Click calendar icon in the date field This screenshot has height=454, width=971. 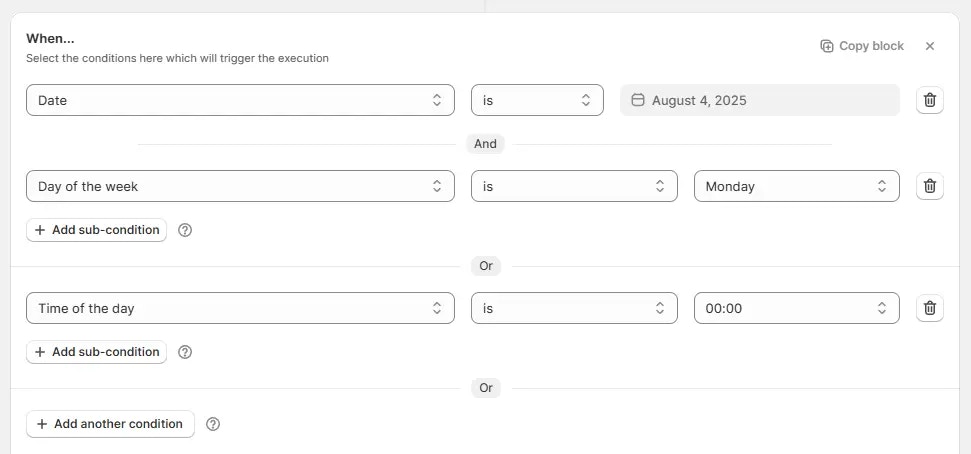[638, 100]
